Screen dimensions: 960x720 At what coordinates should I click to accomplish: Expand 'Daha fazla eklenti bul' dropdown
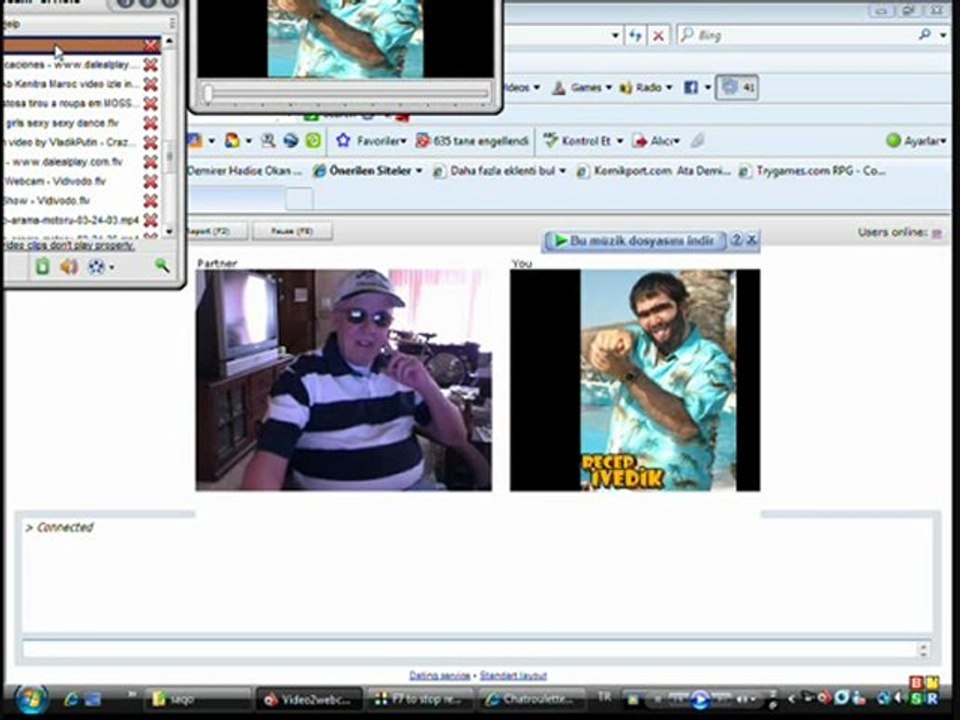562,171
